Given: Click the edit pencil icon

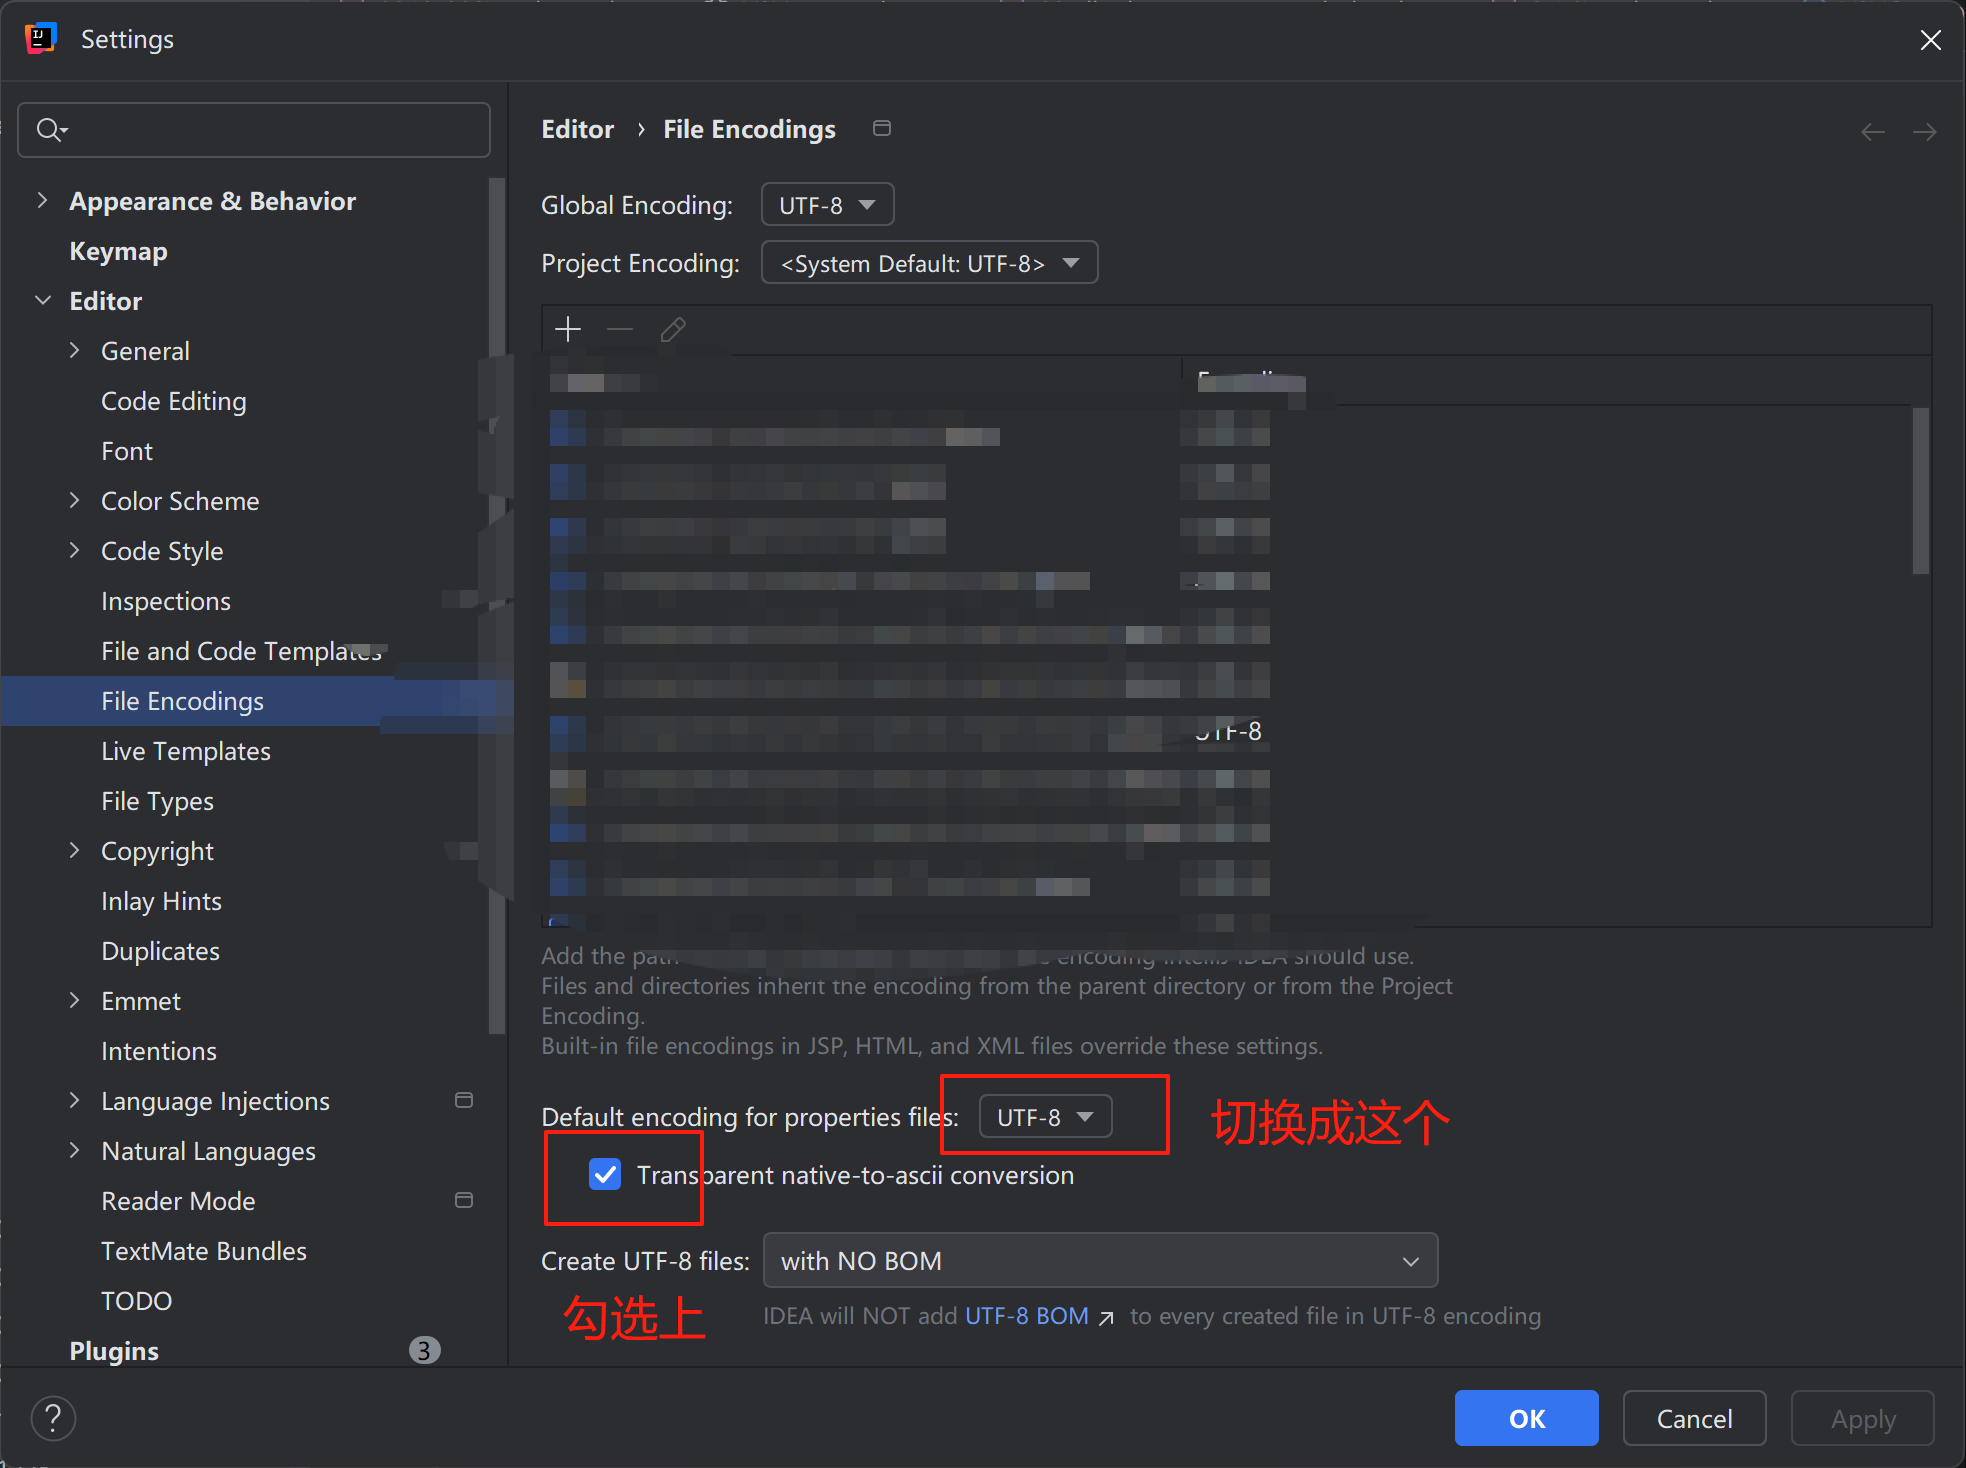Looking at the screenshot, I should tap(673, 329).
